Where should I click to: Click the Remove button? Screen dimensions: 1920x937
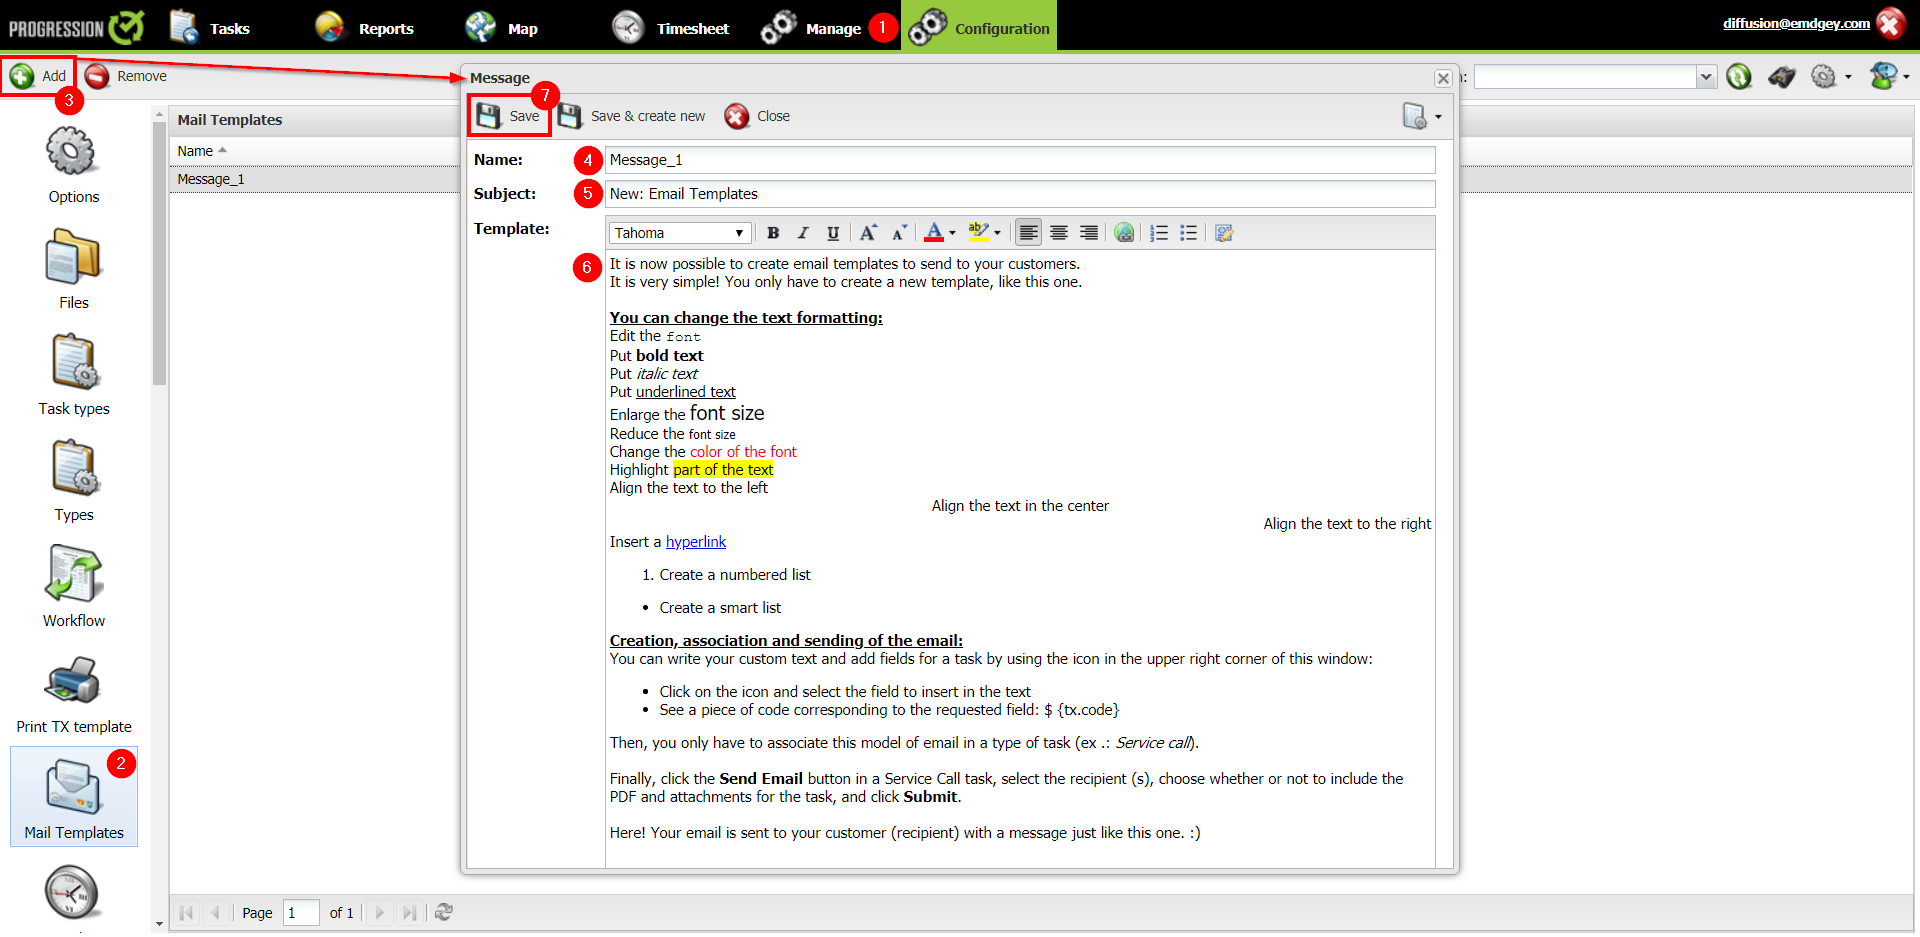126,76
